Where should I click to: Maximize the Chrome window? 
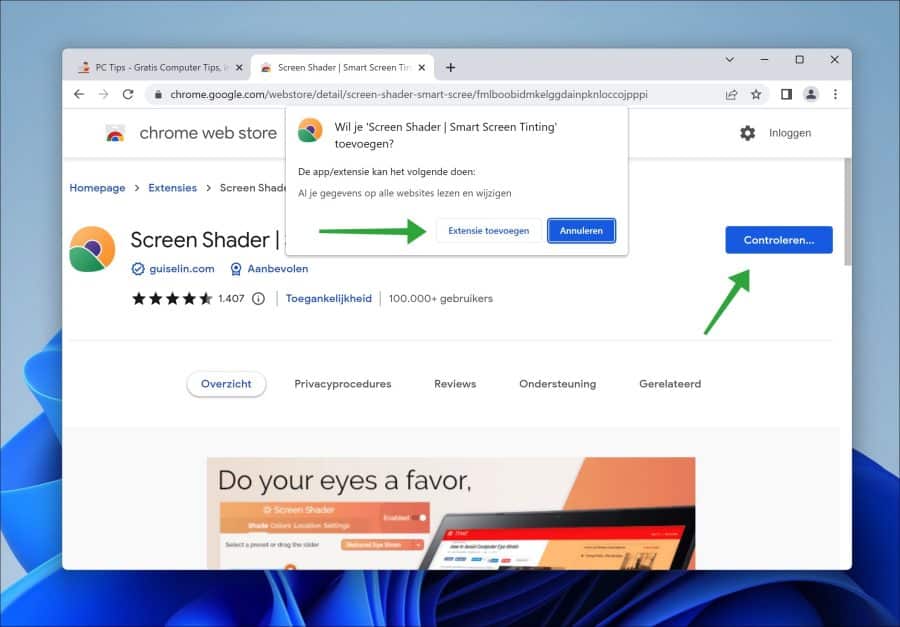coord(800,60)
